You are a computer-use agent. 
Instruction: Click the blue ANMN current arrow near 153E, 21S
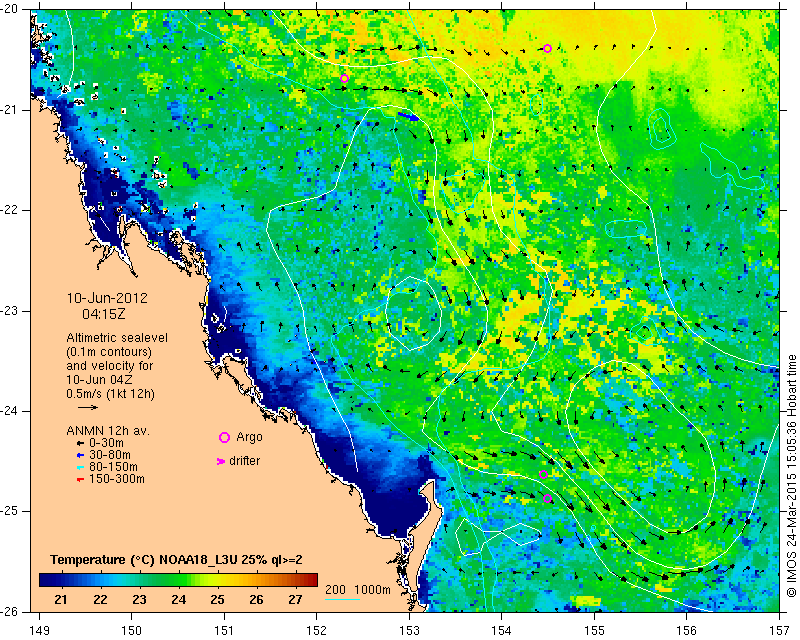408,117
